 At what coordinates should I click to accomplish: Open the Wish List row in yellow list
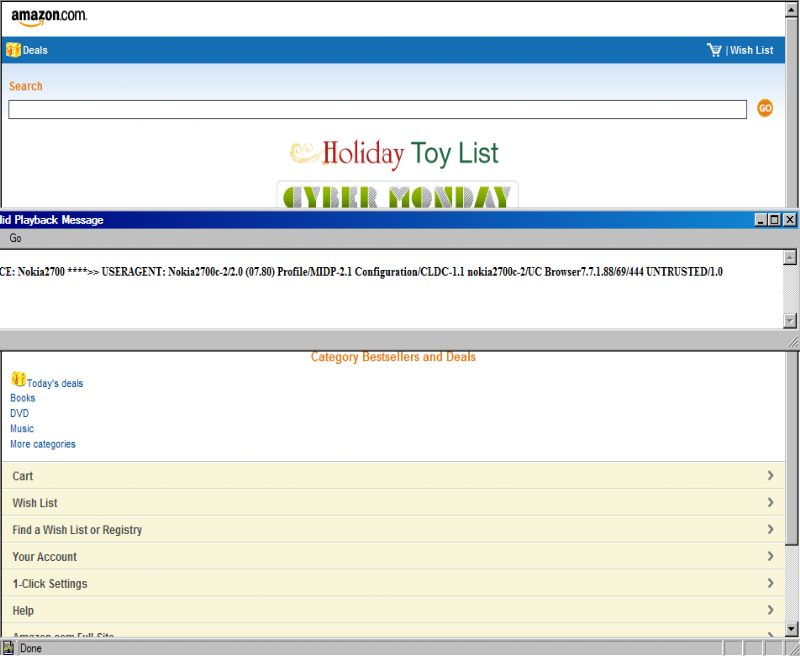click(393, 502)
